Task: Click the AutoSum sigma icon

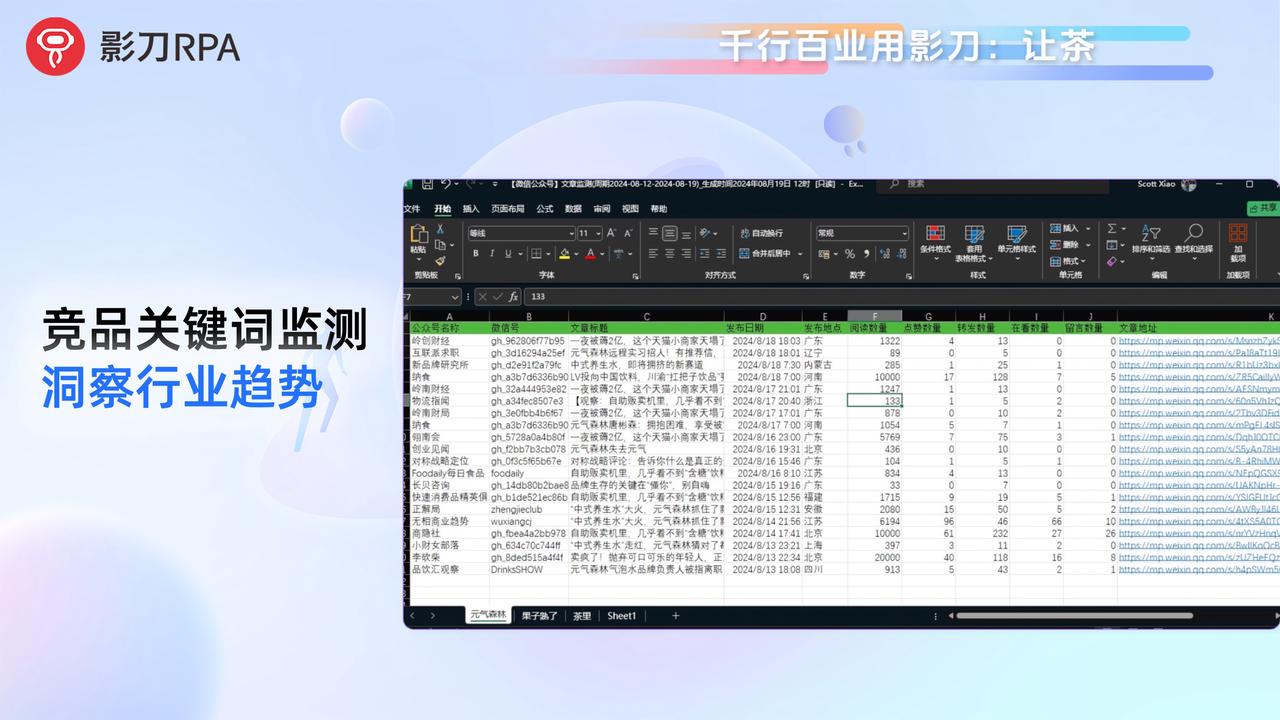Action: 1112,228
